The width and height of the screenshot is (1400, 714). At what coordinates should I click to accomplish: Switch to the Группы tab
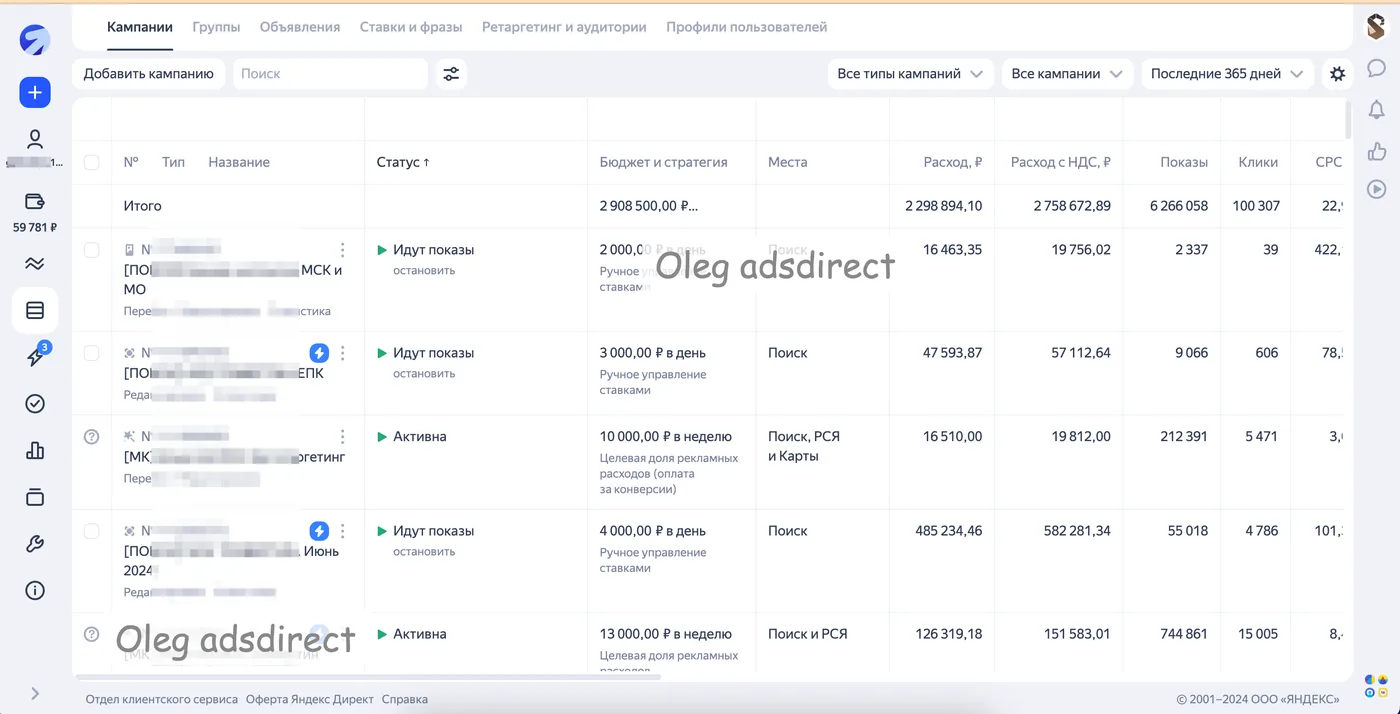click(x=216, y=27)
